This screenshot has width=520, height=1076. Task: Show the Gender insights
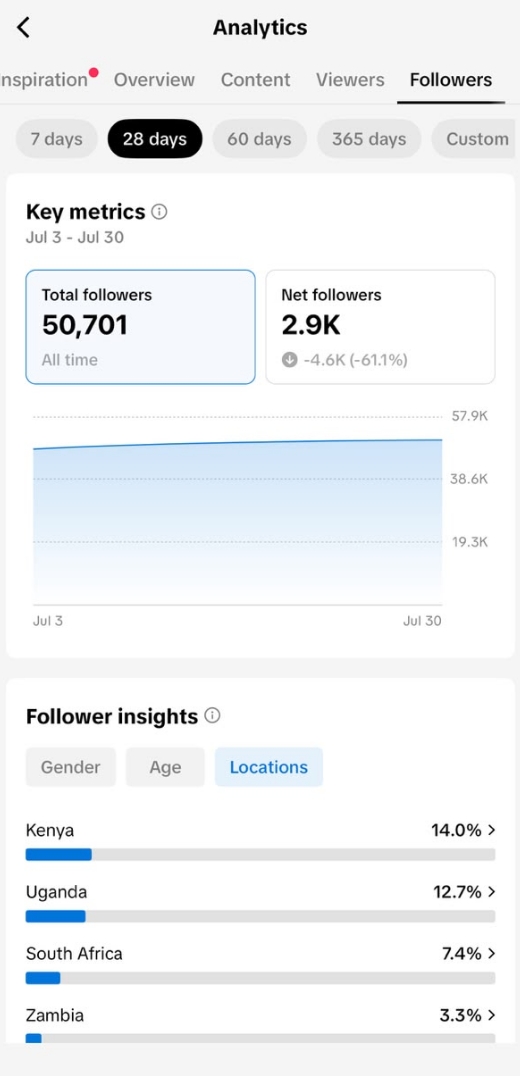(x=71, y=767)
